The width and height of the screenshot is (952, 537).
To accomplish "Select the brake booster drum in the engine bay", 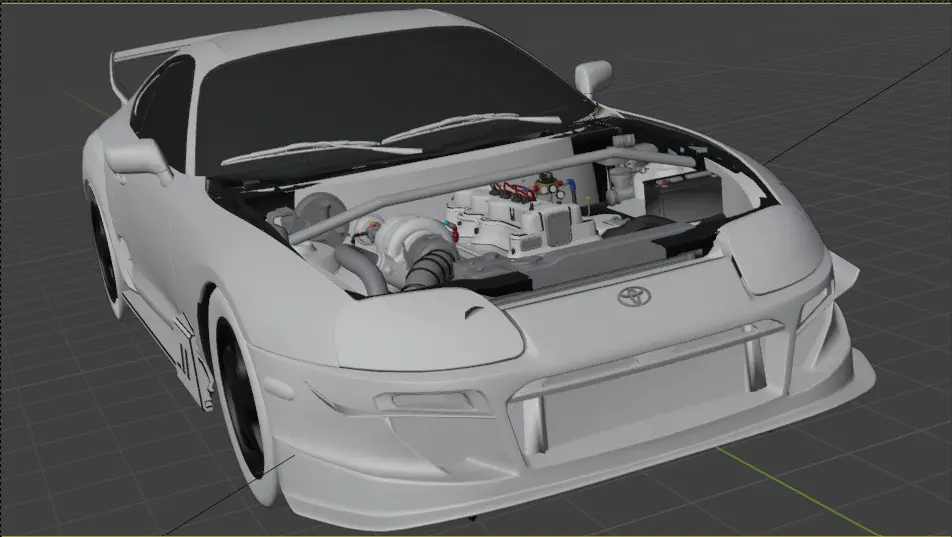I will [x=322, y=214].
